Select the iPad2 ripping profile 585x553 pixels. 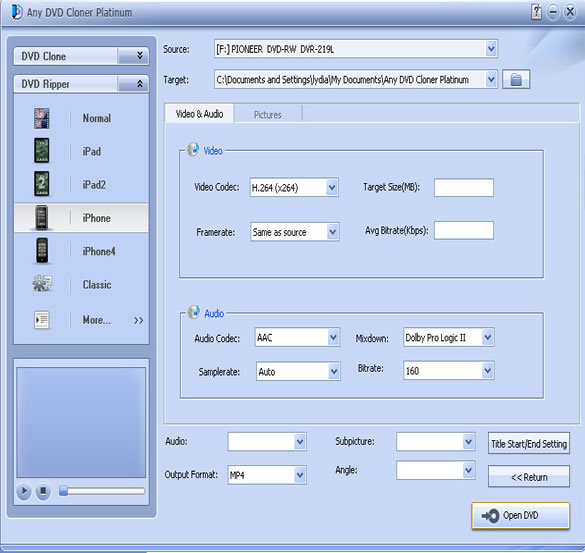pos(81,184)
